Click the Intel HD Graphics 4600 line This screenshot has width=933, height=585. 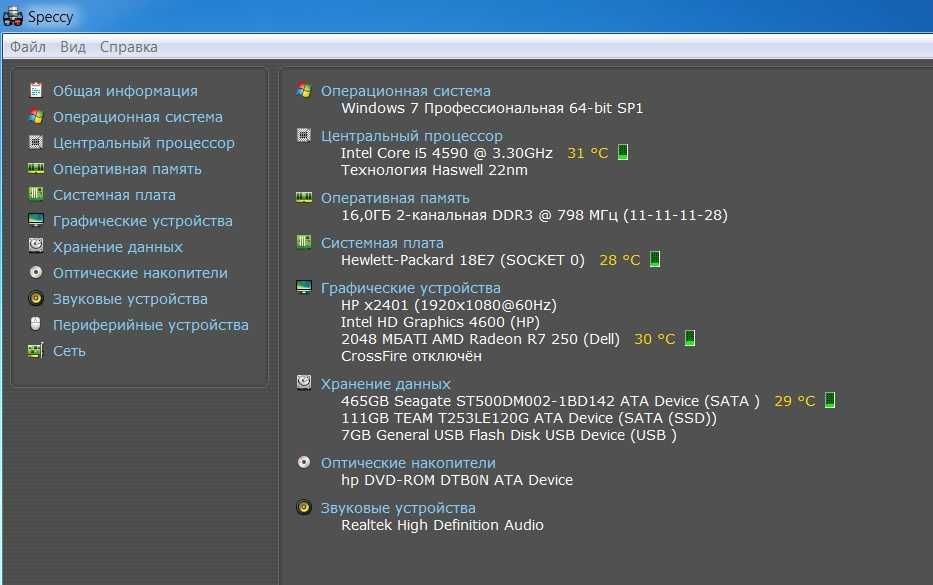click(x=440, y=323)
